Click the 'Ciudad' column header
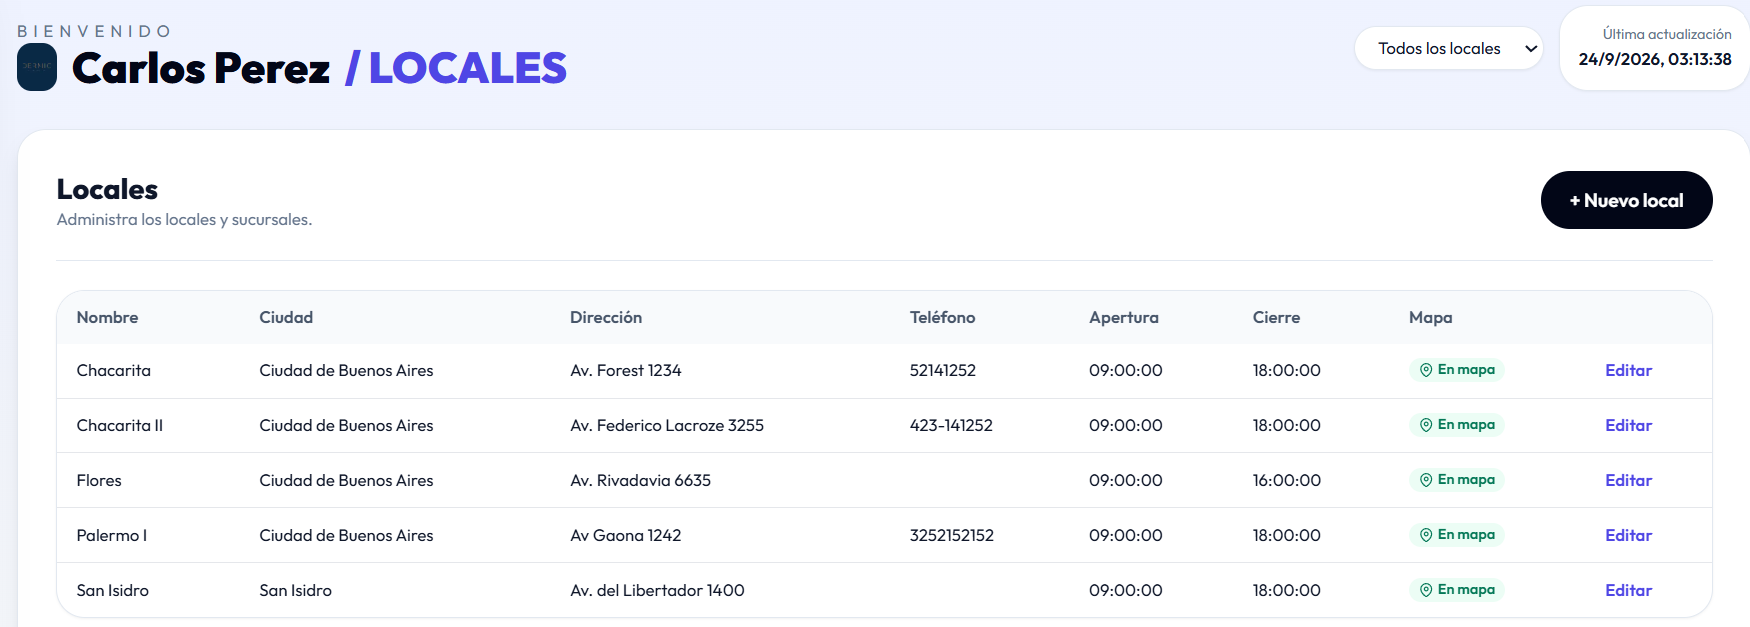This screenshot has height=627, width=1750. (x=286, y=317)
